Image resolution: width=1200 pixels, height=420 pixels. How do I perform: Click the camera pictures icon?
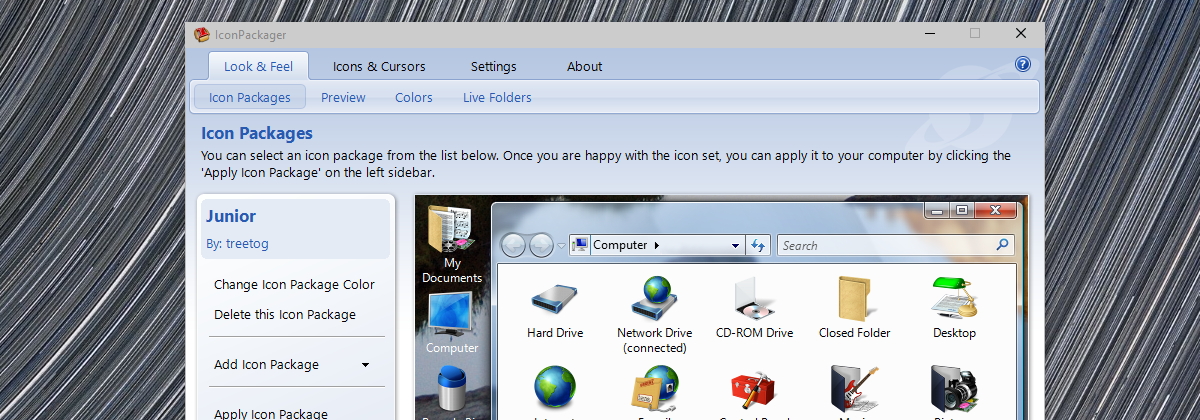pyautogui.click(x=954, y=391)
